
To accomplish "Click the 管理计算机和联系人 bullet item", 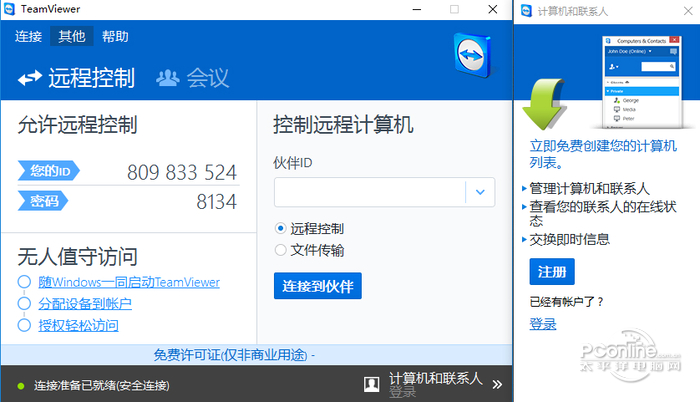I will 589,188.
